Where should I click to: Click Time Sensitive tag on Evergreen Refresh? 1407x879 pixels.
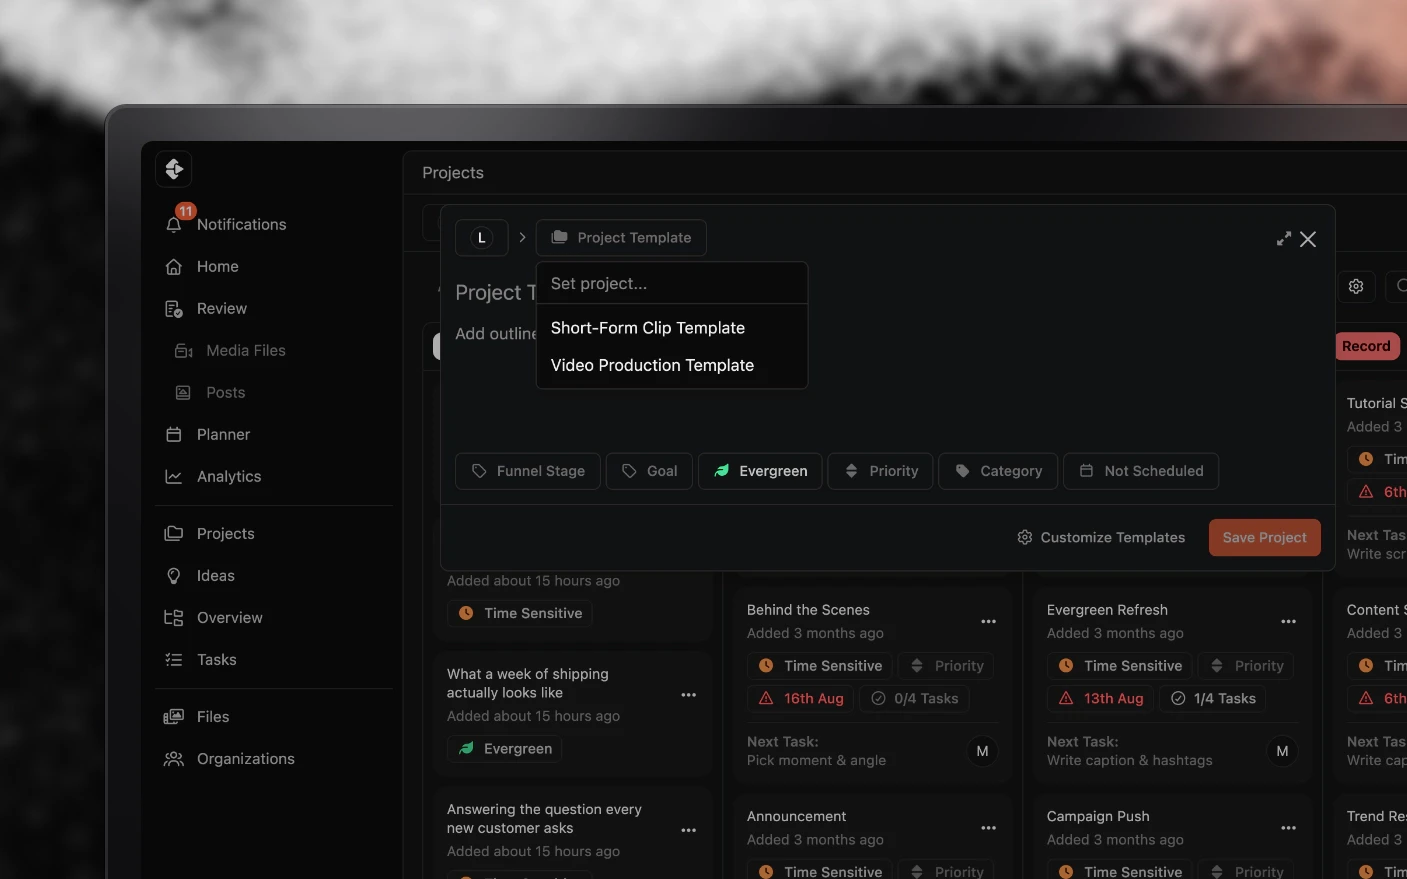point(1120,666)
